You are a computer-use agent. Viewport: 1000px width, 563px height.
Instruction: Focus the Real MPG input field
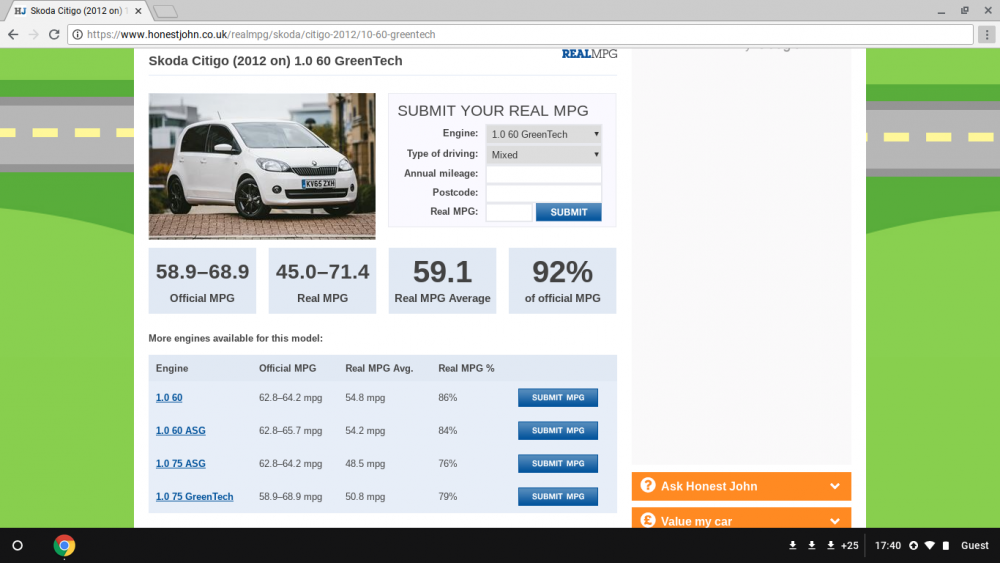pos(509,212)
